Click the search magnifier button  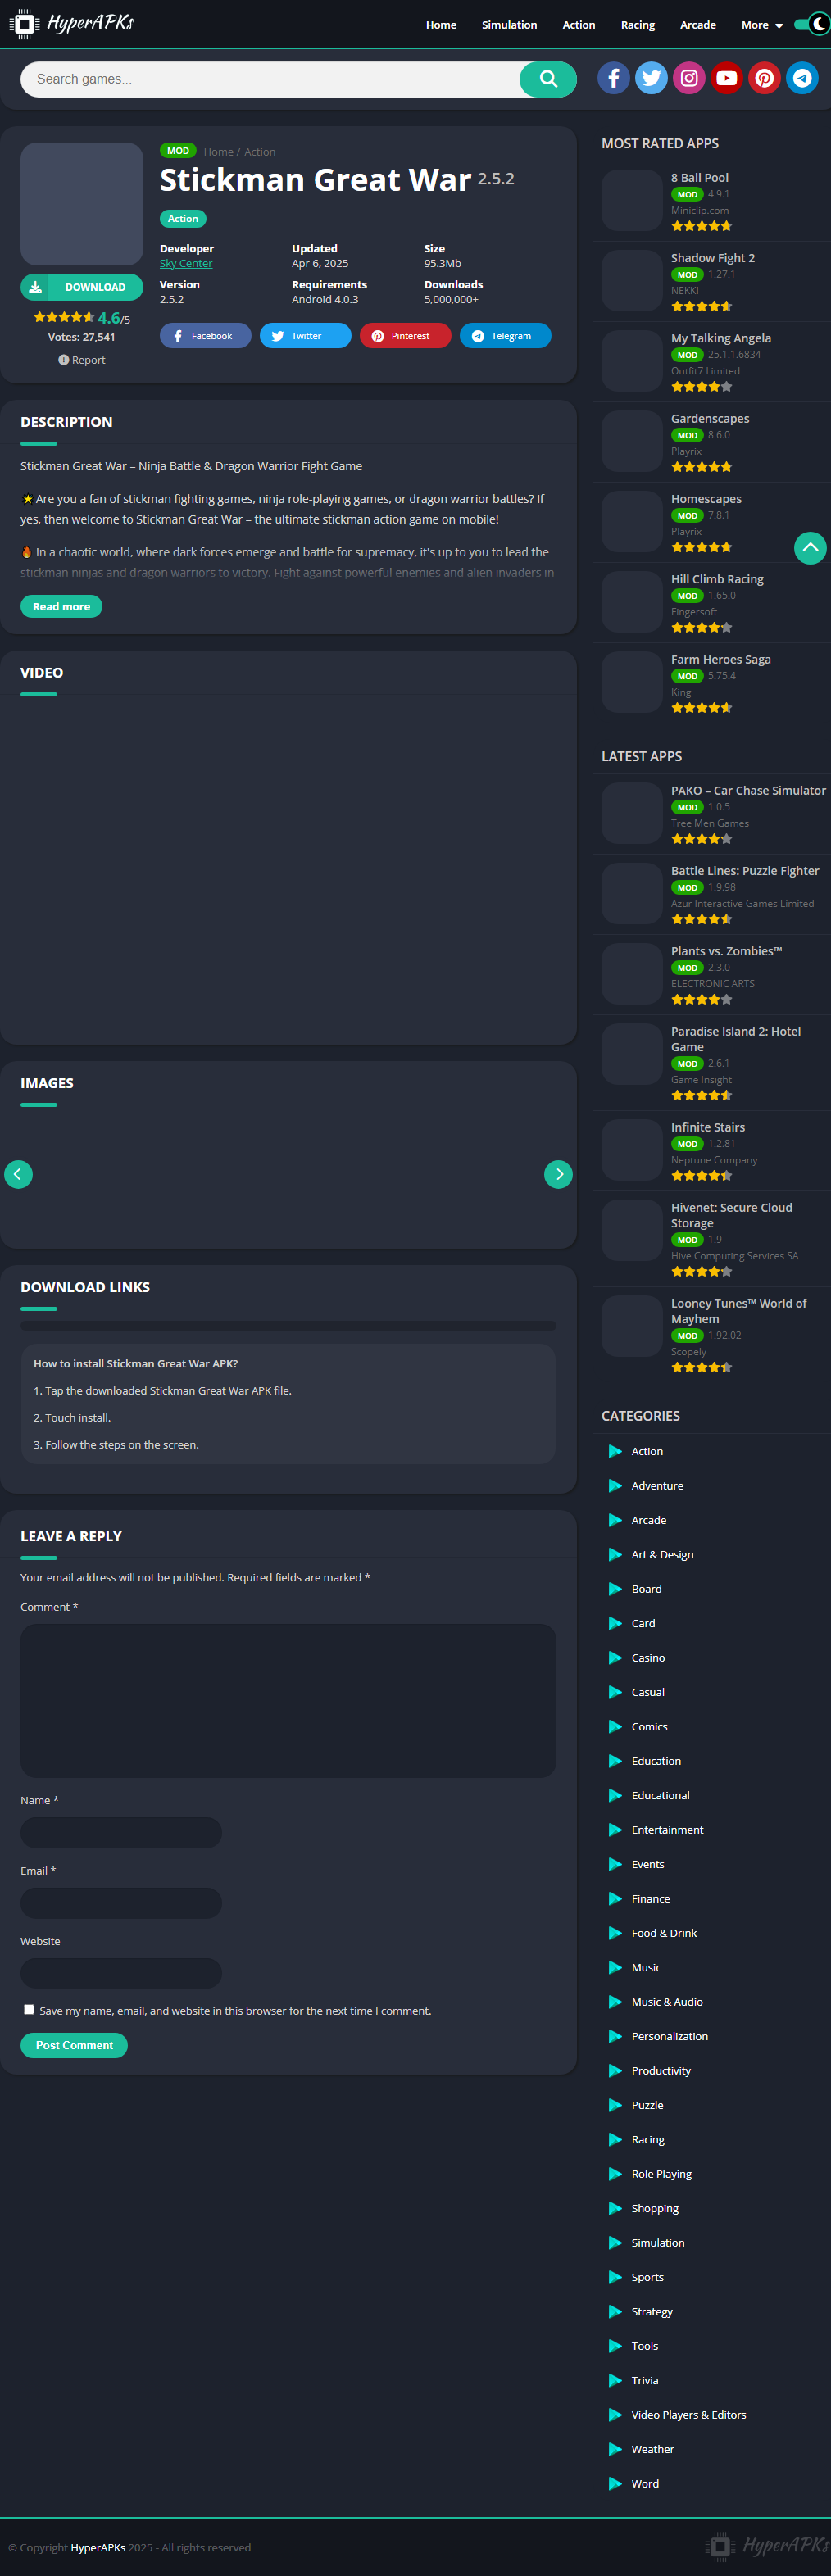click(547, 79)
